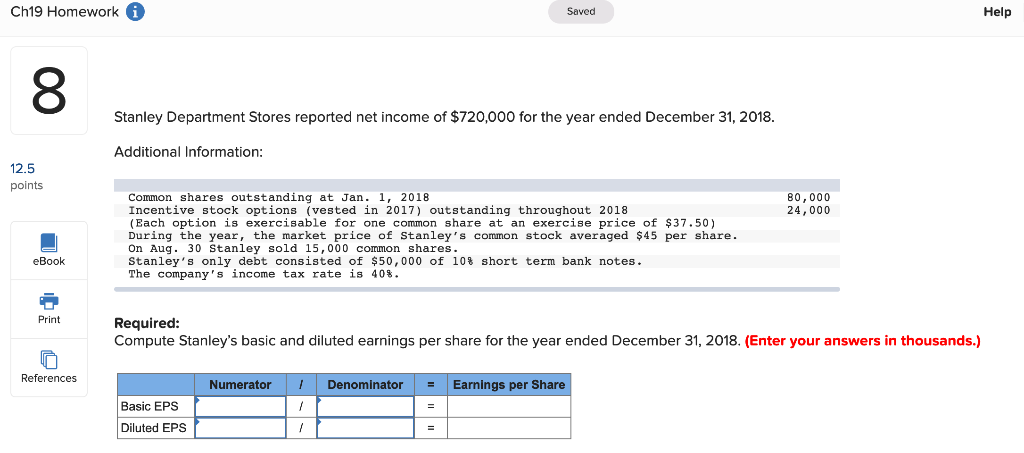Click the Denominator column header
This screenshot has width=1024, height=453.
coord(365,384)
